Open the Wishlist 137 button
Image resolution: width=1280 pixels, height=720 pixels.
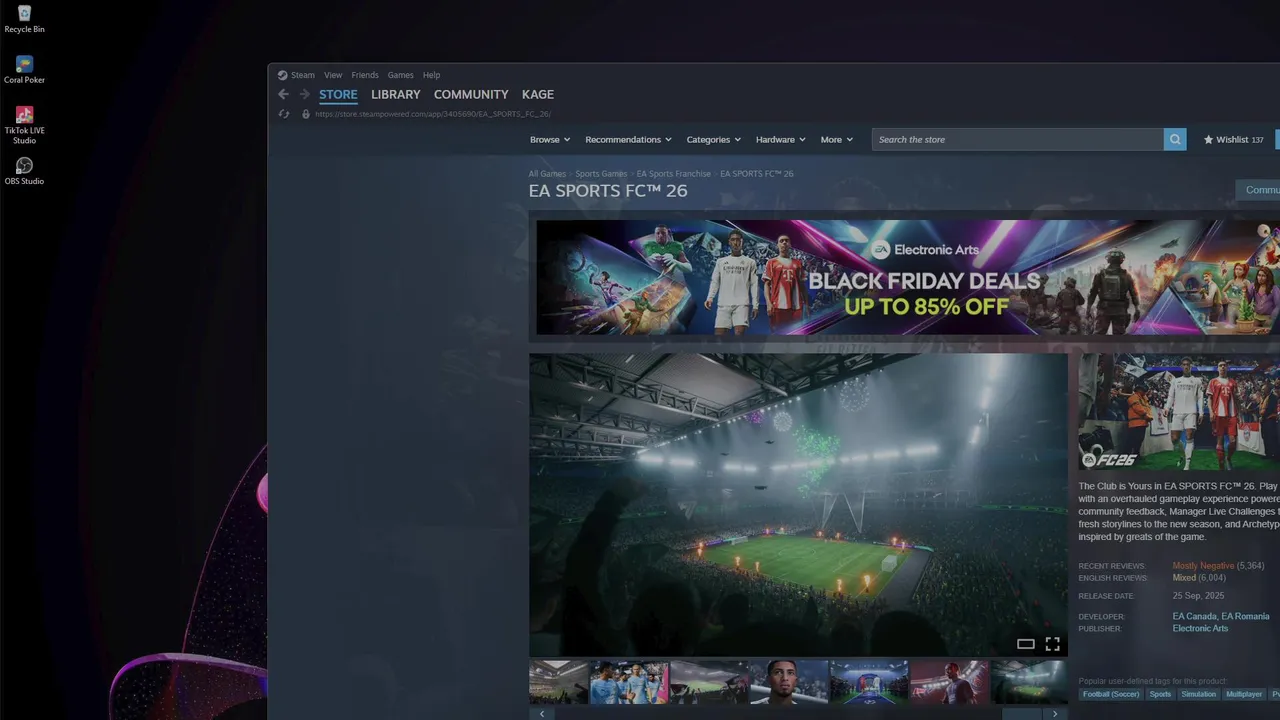1234,140
